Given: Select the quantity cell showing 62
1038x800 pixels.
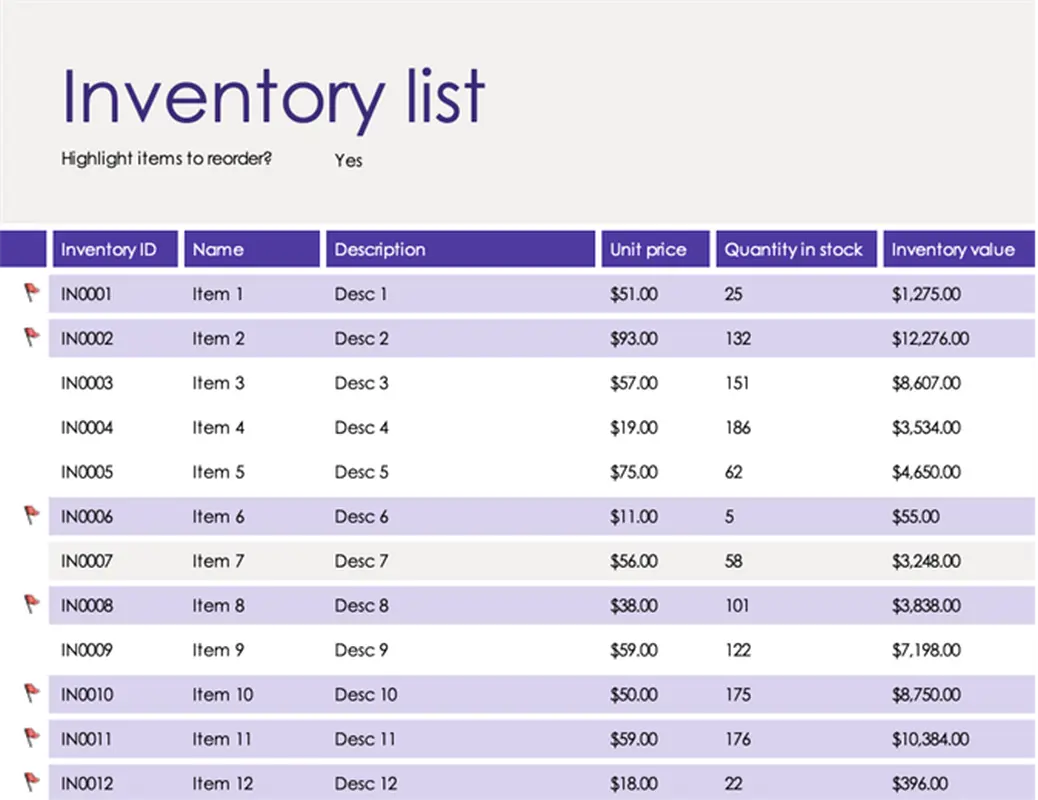Looking at the screenshot, I should pyautogui.click(x=733, y=472).
